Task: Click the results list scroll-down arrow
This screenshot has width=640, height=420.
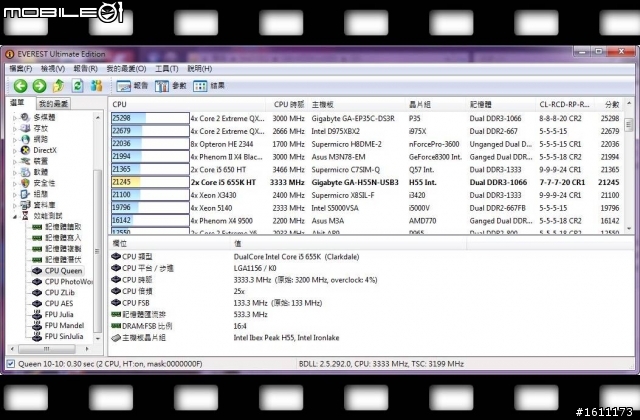Action: (x=629, y=229)
